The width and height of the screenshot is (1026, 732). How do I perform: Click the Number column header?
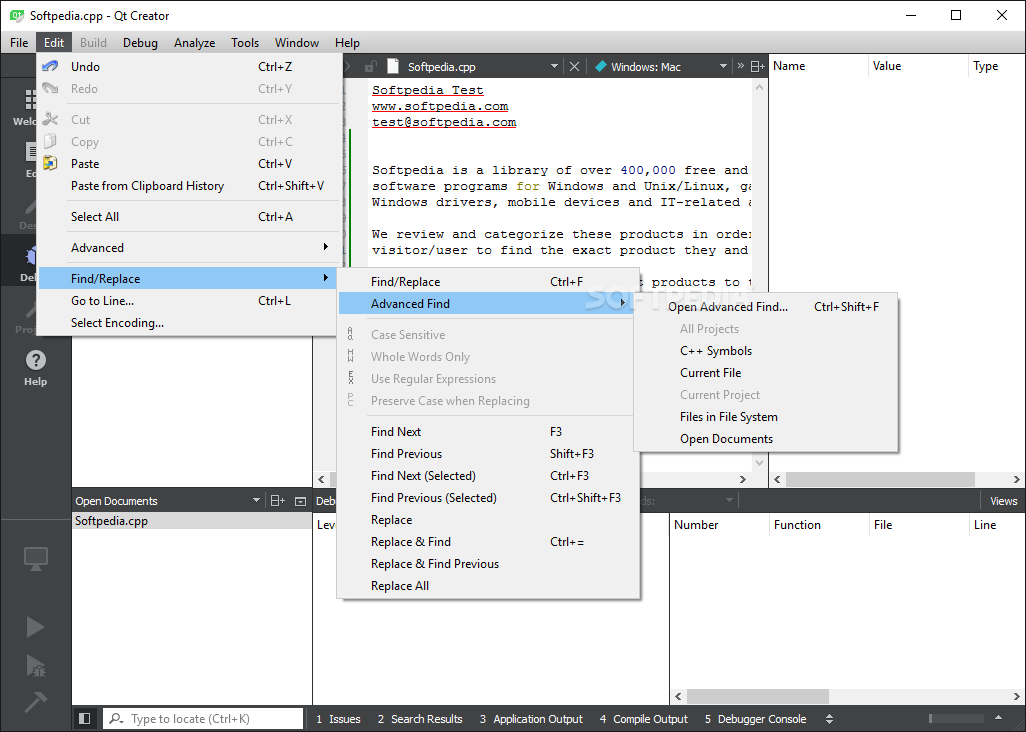pyautogui.click(x=719, y=525)
